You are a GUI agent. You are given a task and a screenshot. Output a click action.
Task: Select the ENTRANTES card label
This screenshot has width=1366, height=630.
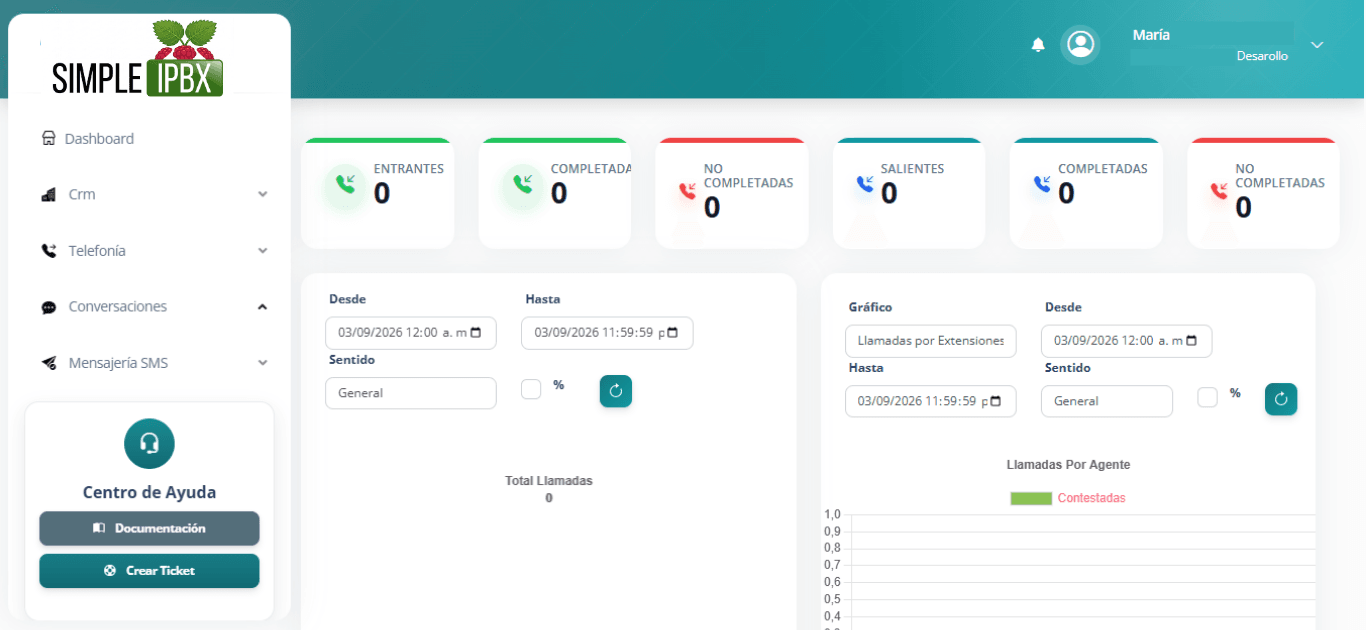(x=409, y=169)
